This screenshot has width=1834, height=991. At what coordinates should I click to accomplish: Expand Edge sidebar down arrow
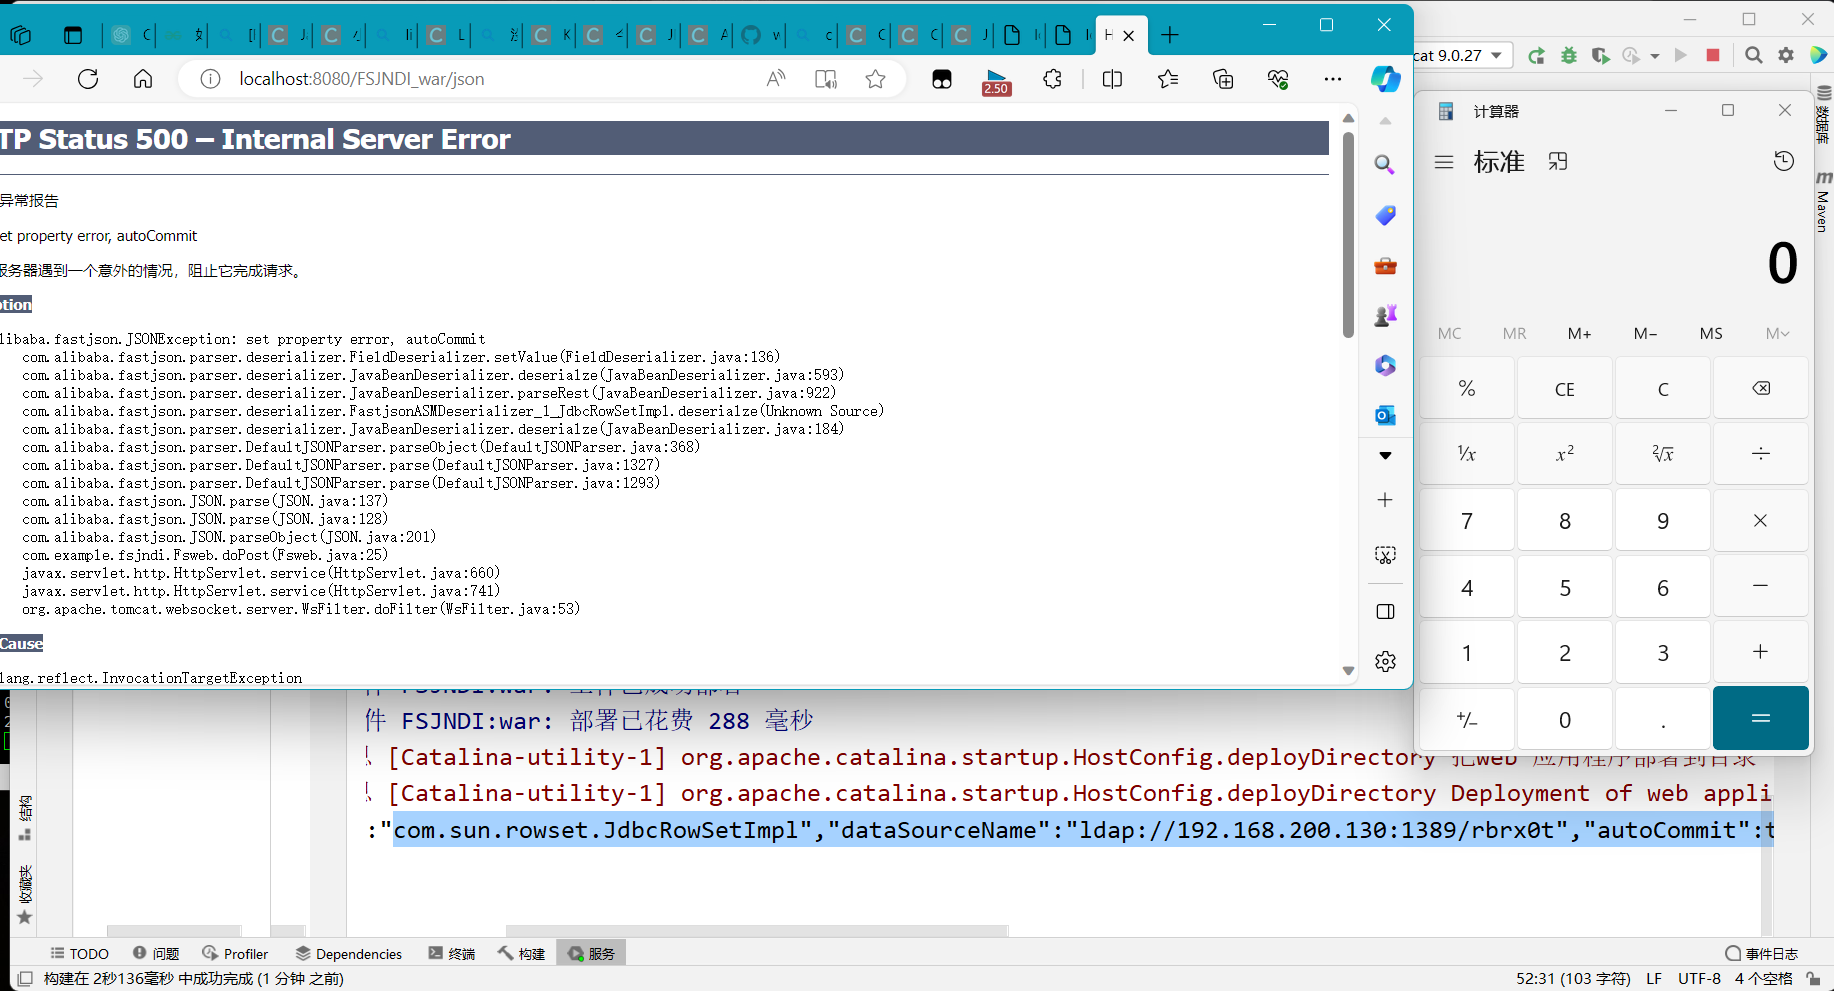pos(1385,456)
